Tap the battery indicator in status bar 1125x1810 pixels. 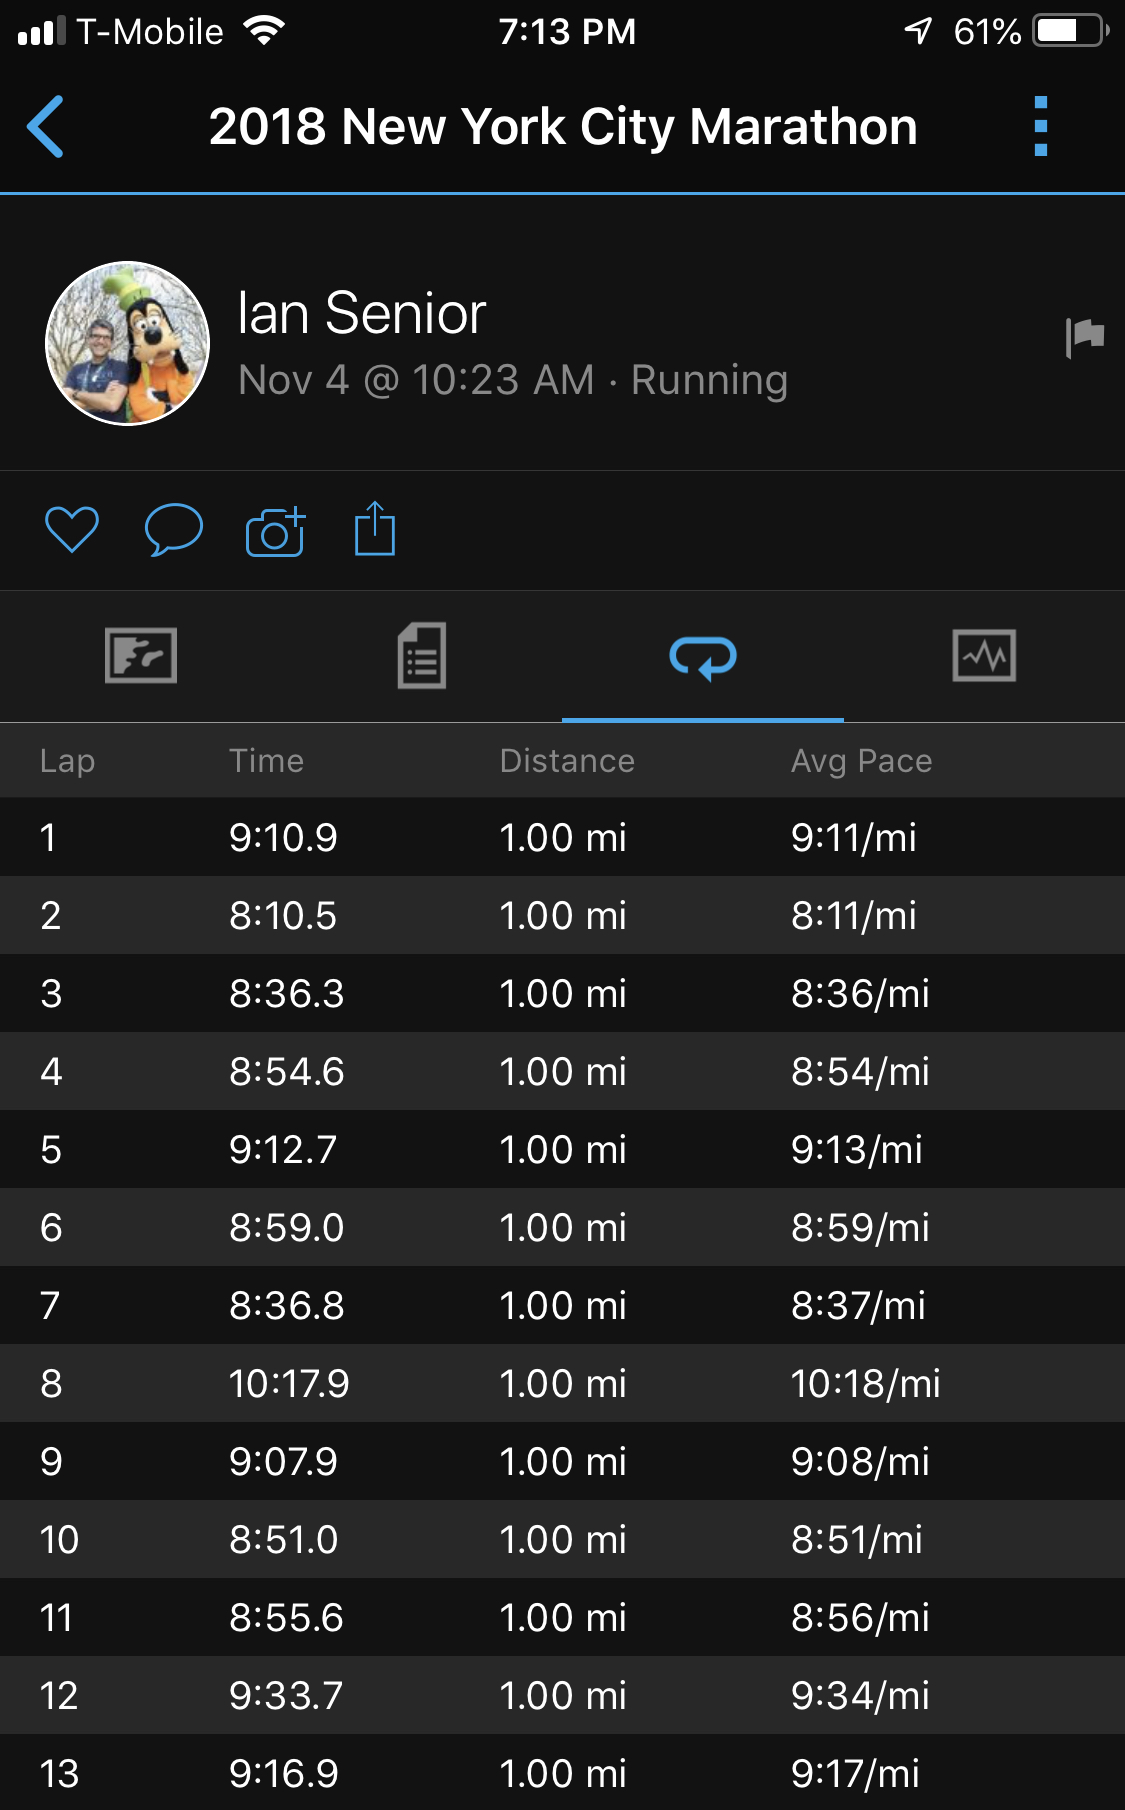click(1070, 31)
